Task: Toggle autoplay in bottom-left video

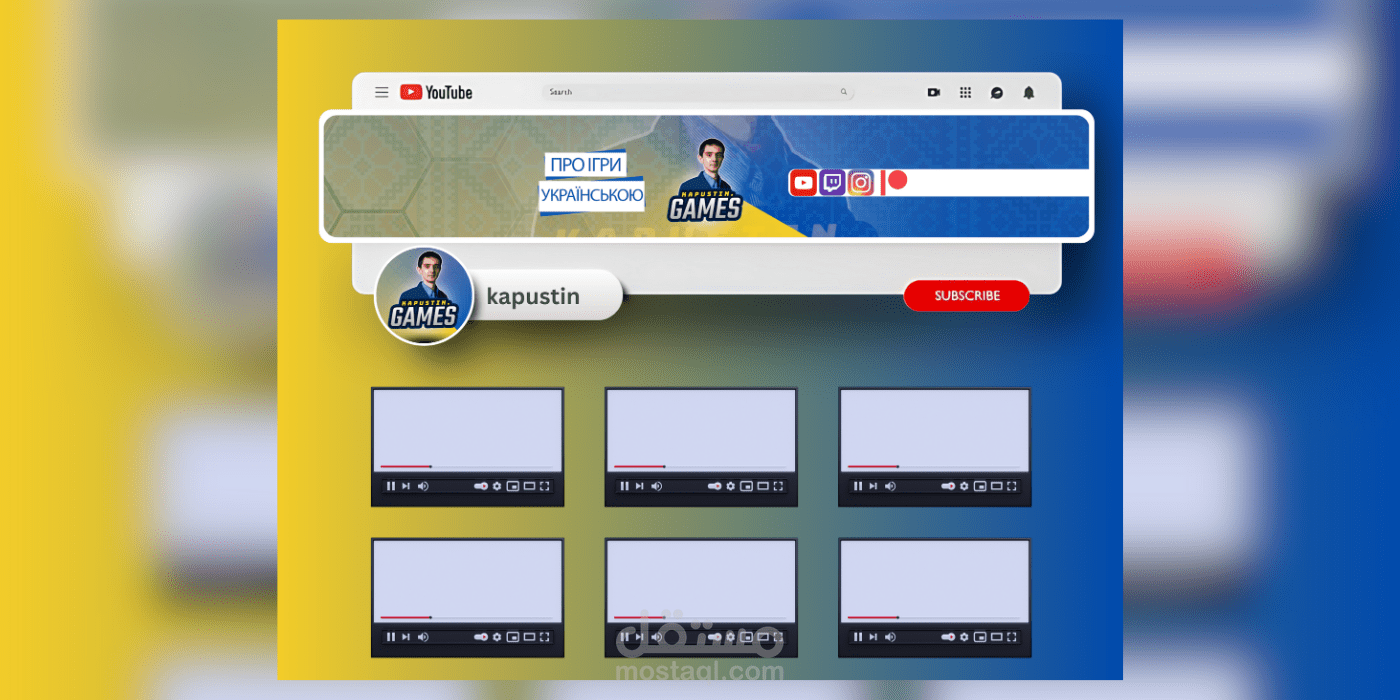Action: [x=481, y=637]
